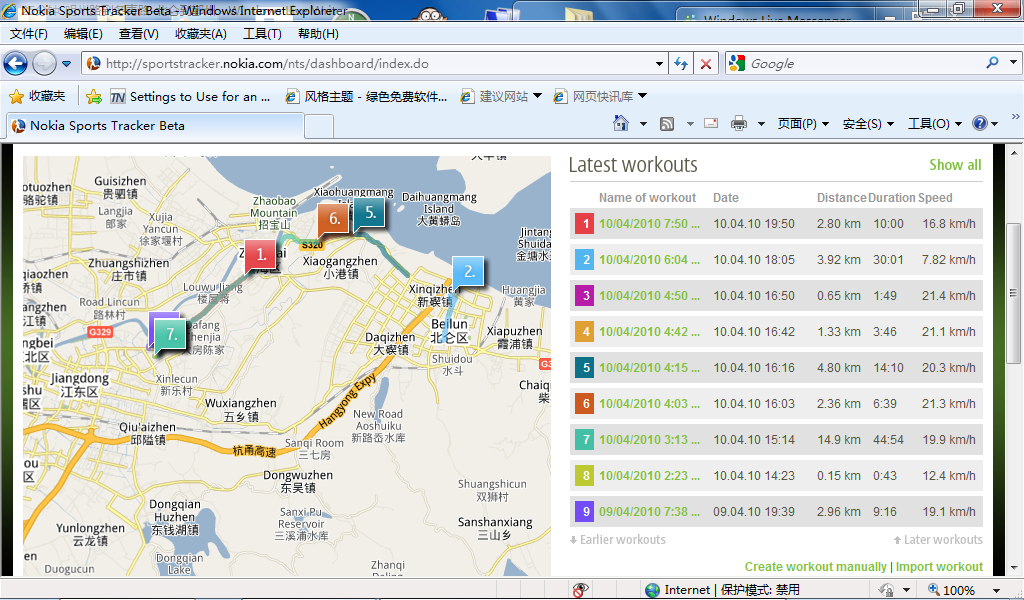1024x600 pixels.
Task: Click red number 1 badge in workout list
Action: [x=585, y=224]
